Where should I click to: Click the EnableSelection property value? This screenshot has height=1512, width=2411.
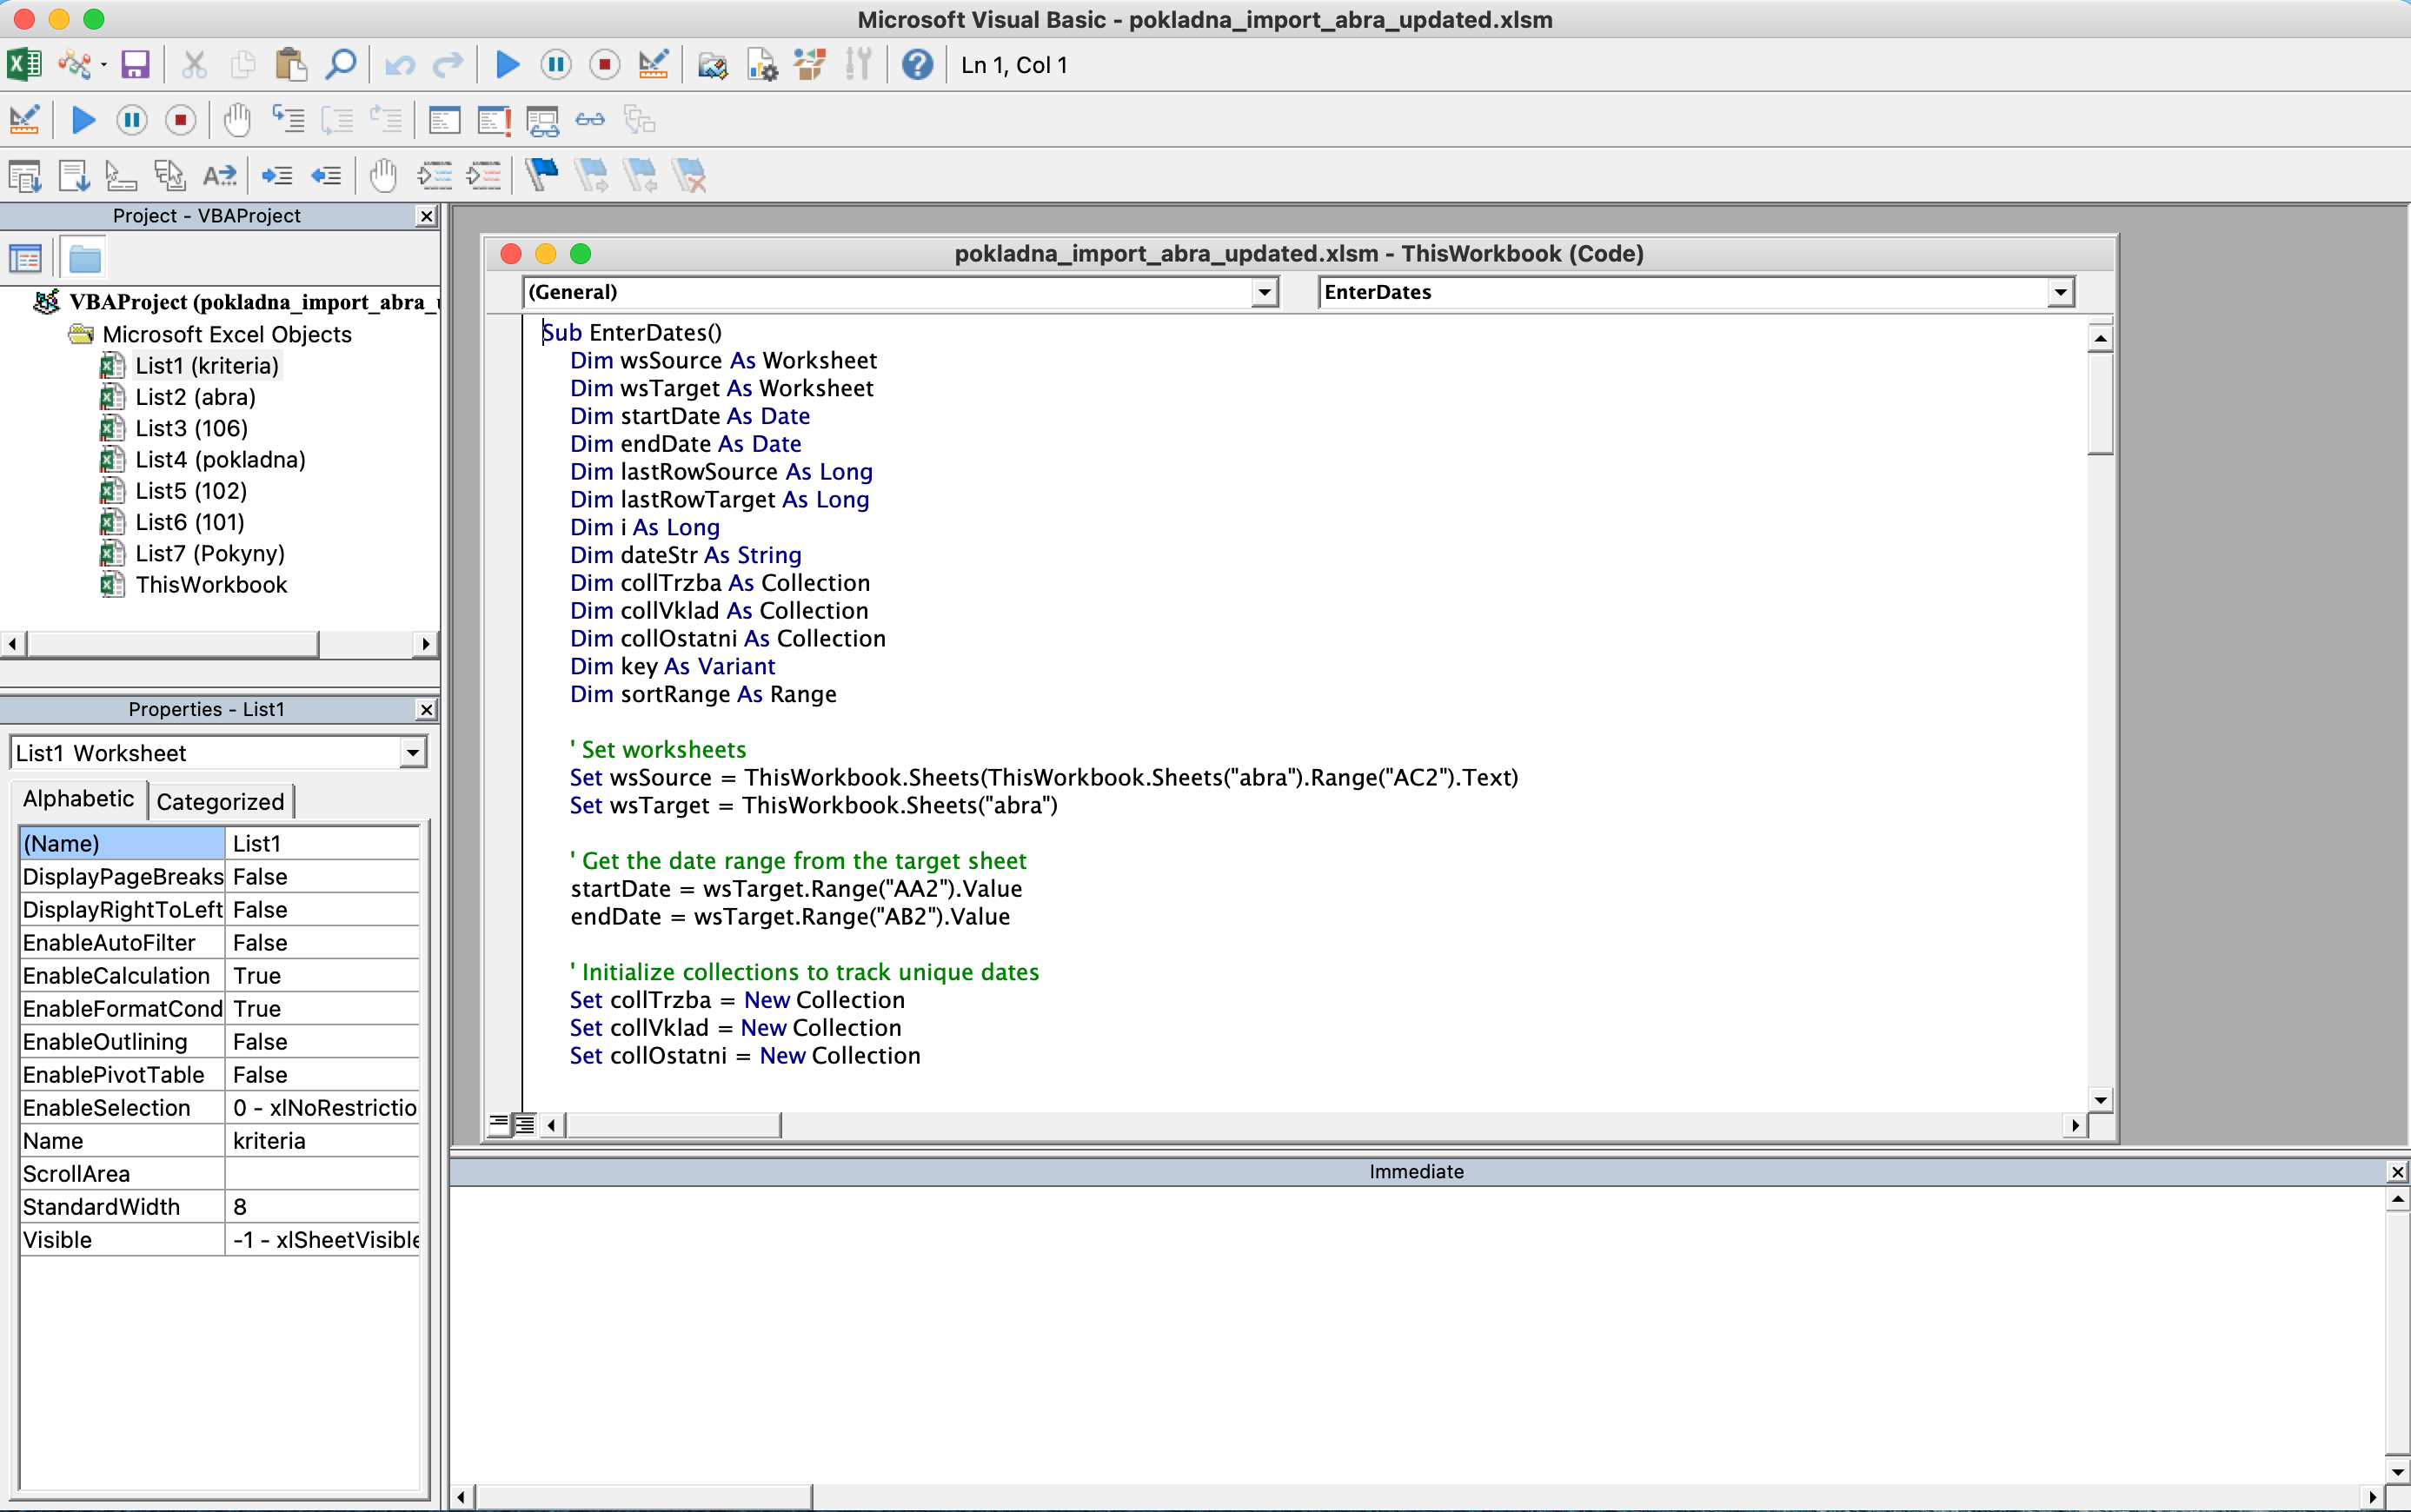click(x=323, y=1108)
